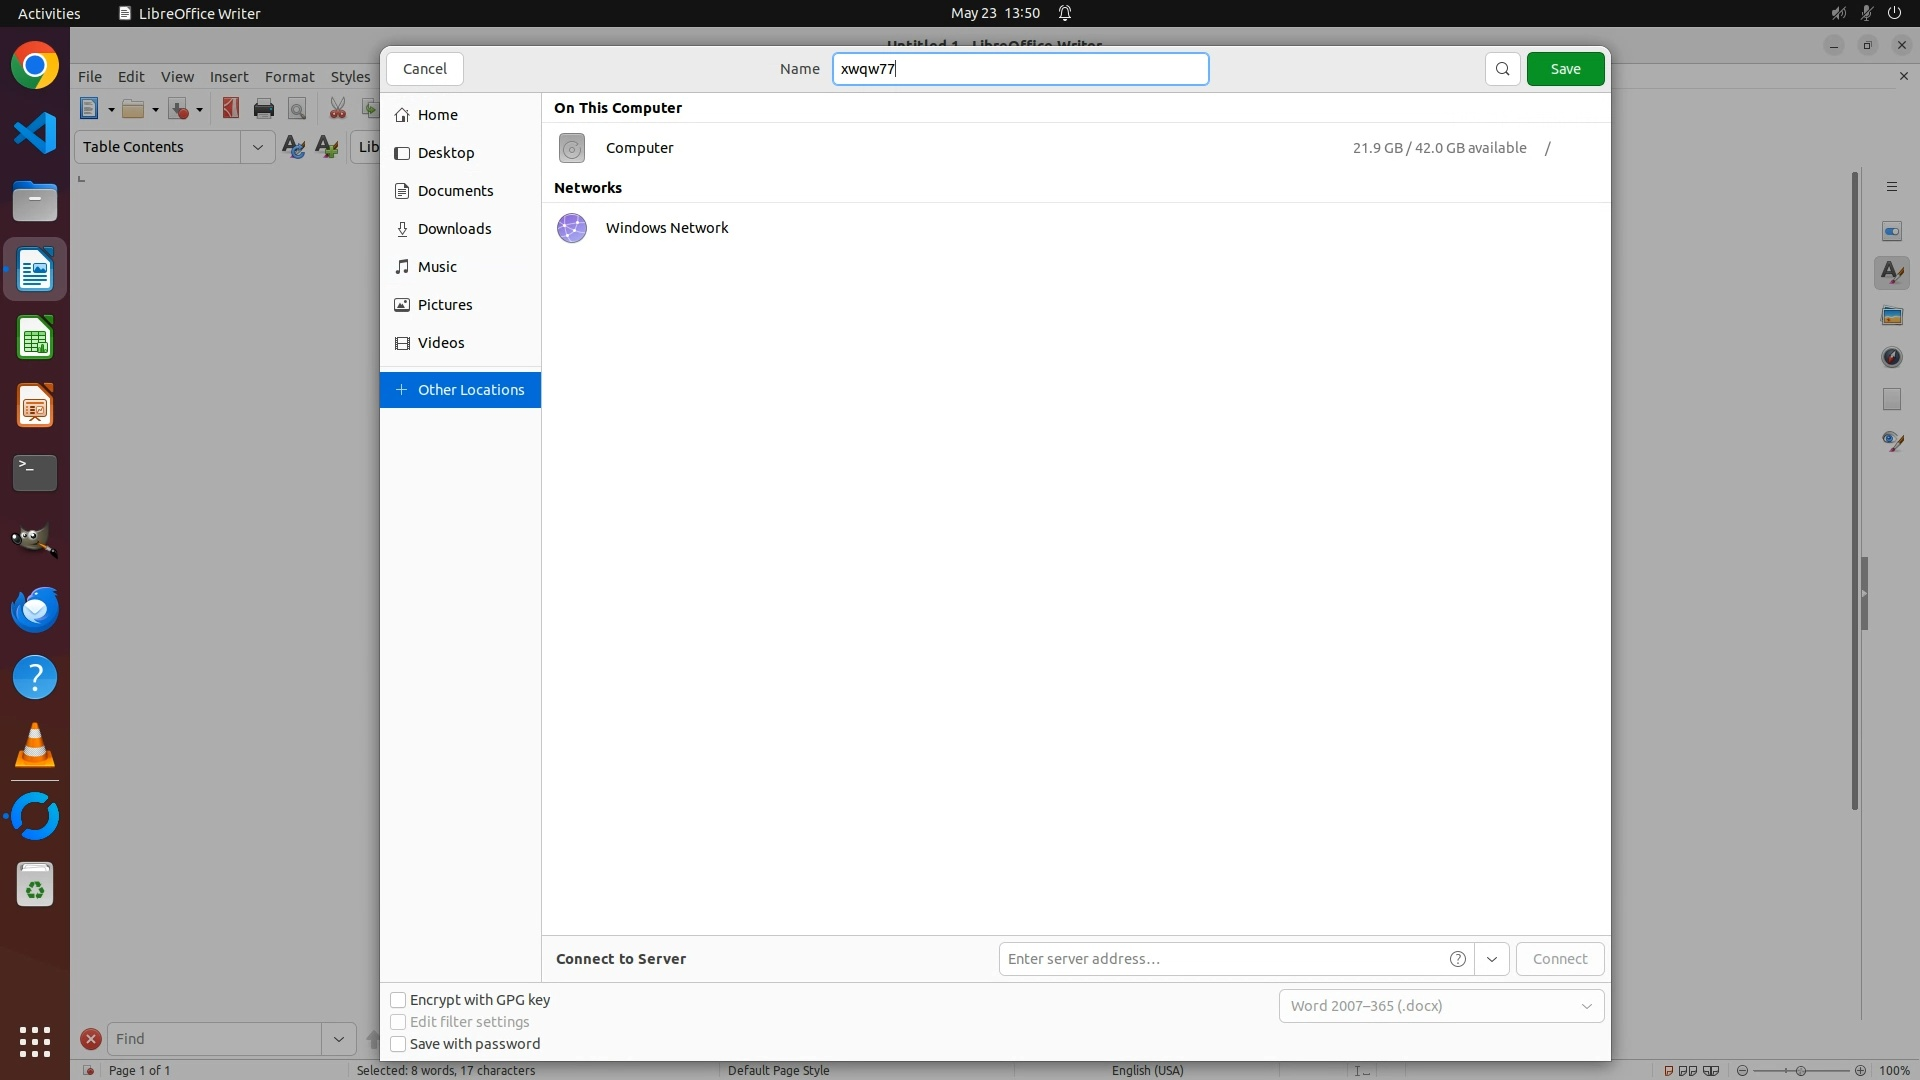The image size is (1920, 1080).
Task: Open the Word 2007–365 file type dropdown
Action: pyautogui.click(x=1440, y=1006)
